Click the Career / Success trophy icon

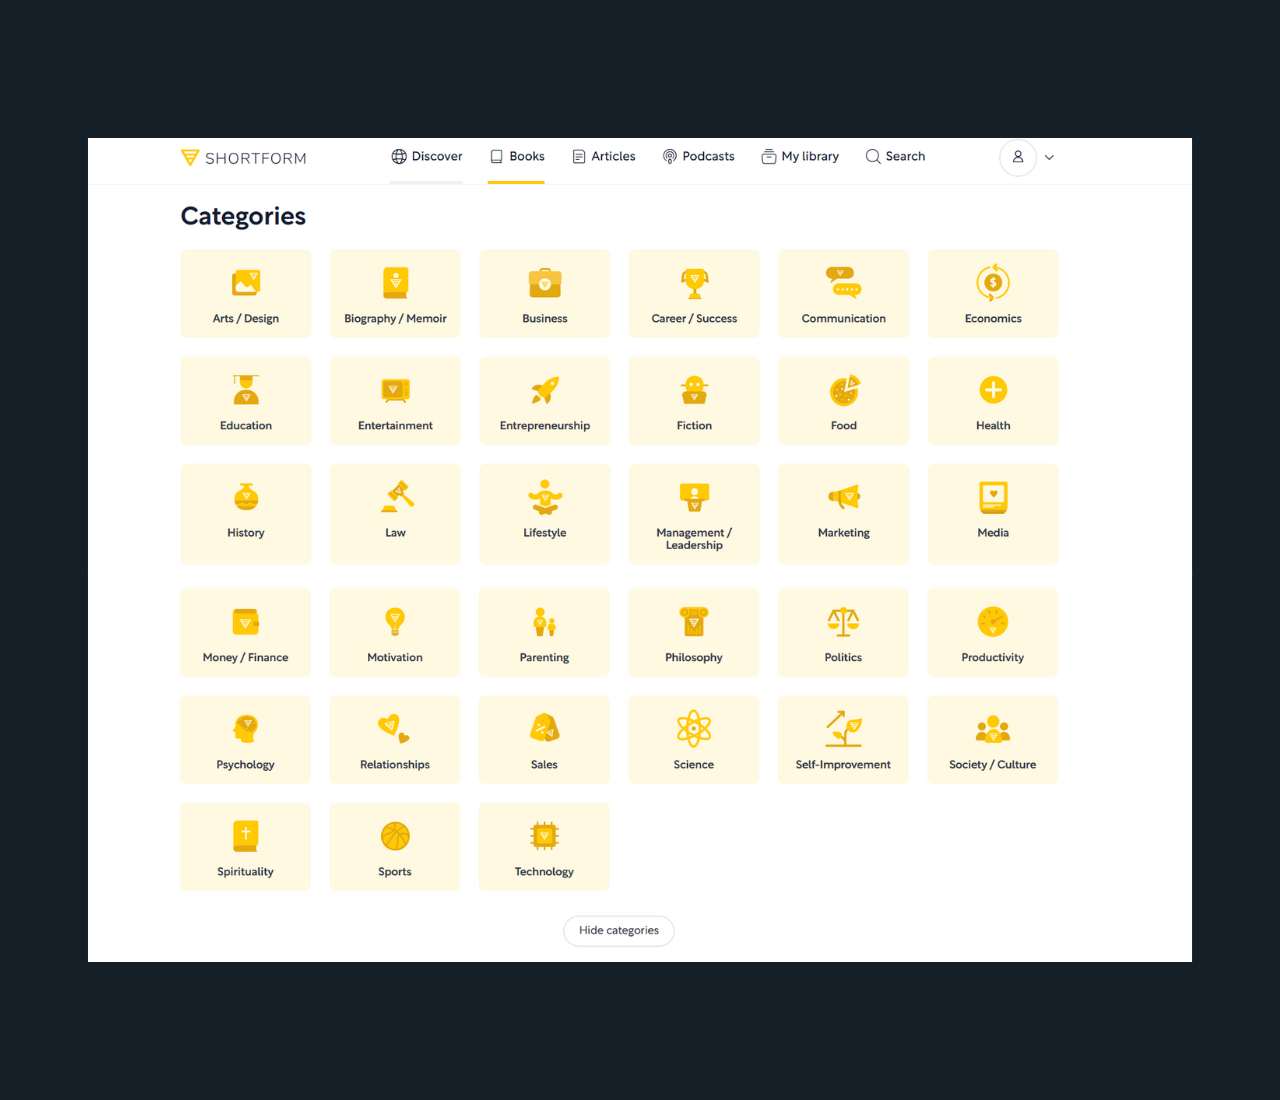click(694, 283)
